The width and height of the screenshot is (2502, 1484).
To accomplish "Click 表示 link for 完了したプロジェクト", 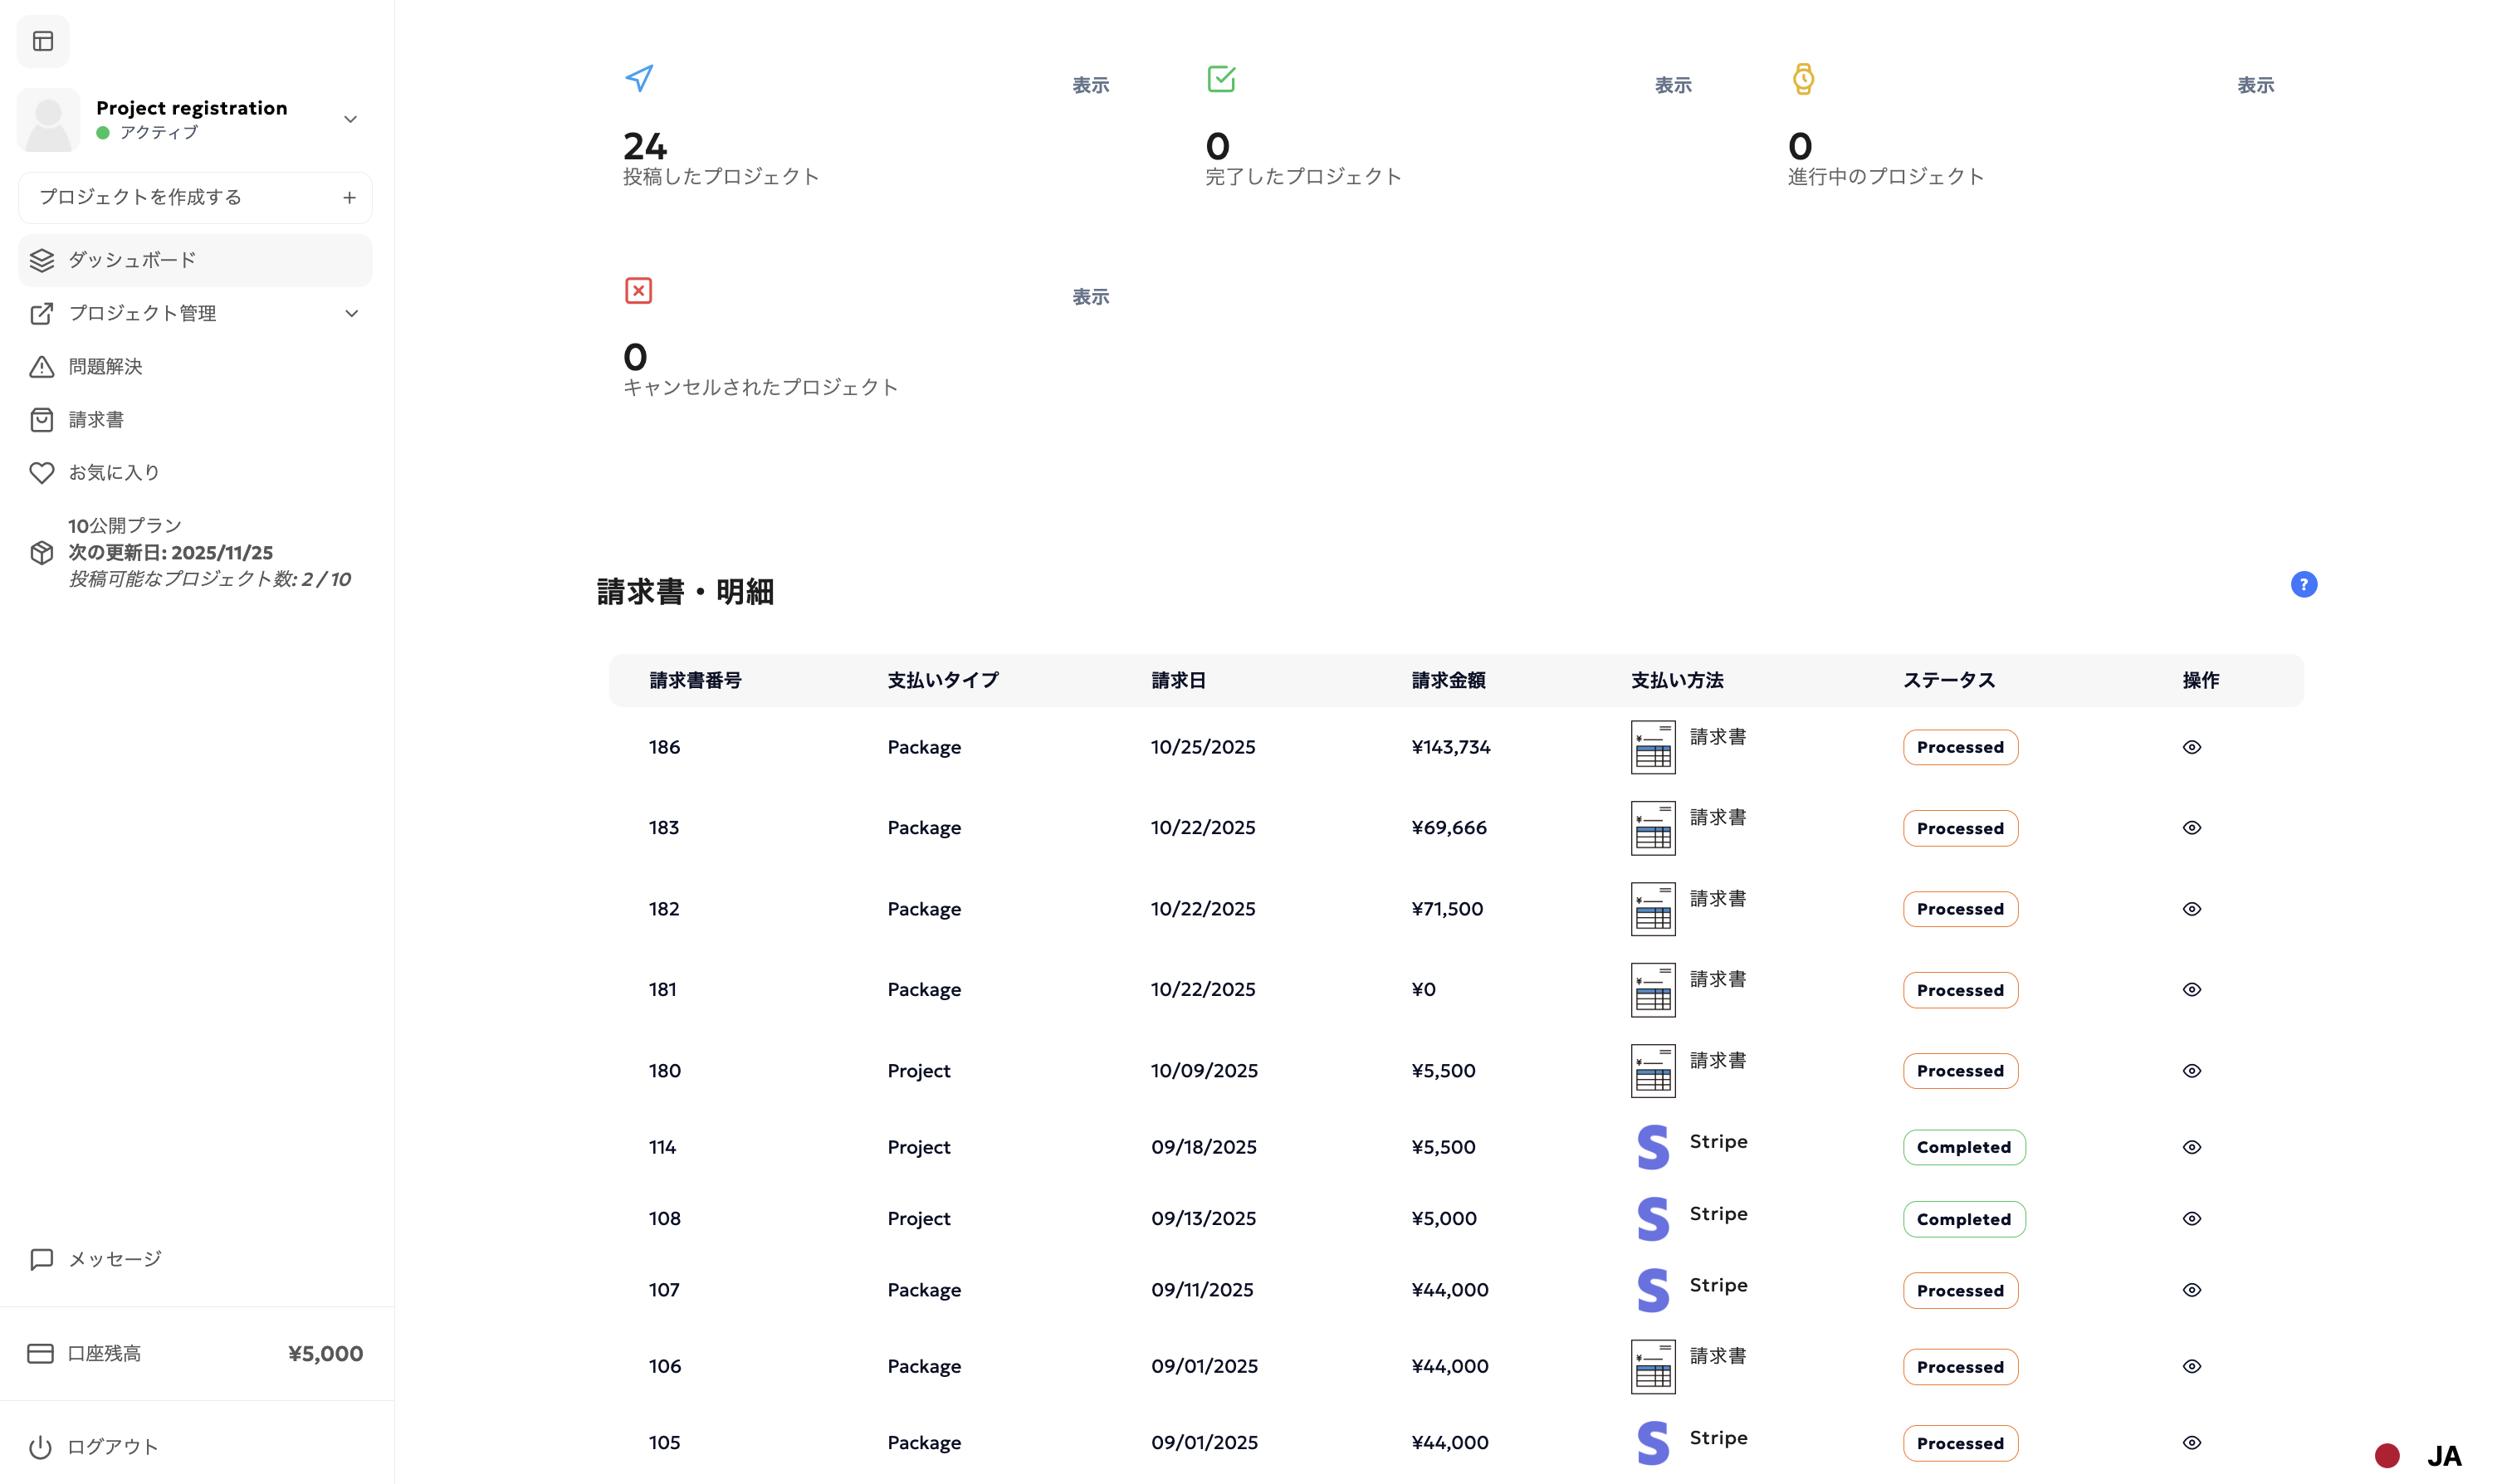I will tap(1672, 86).
